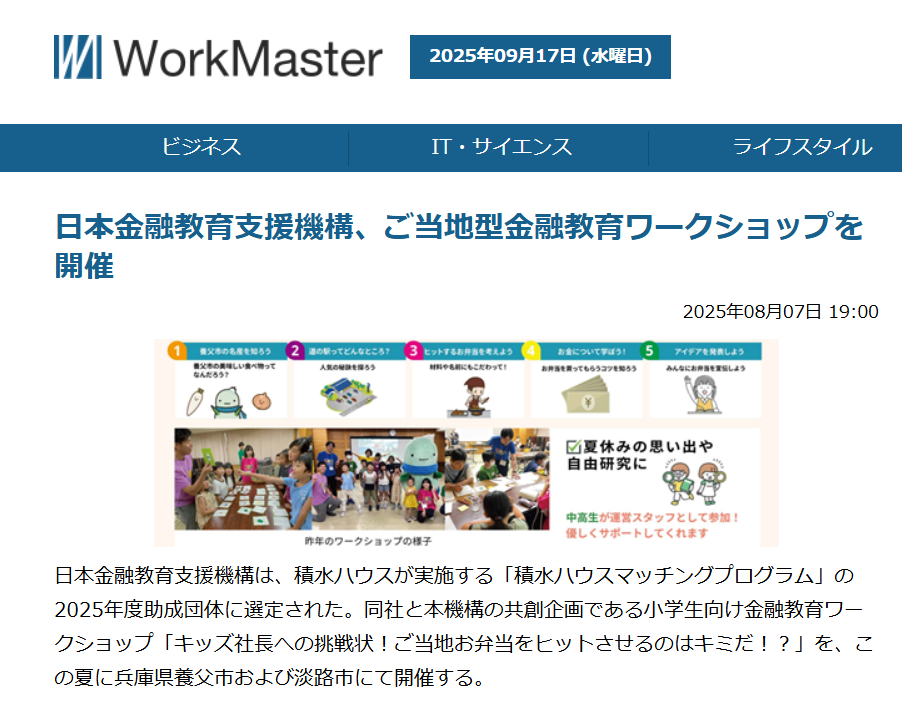
Task: Go to the ライフスタイル section
Action: pyautogui.click(x=802, y=147)
